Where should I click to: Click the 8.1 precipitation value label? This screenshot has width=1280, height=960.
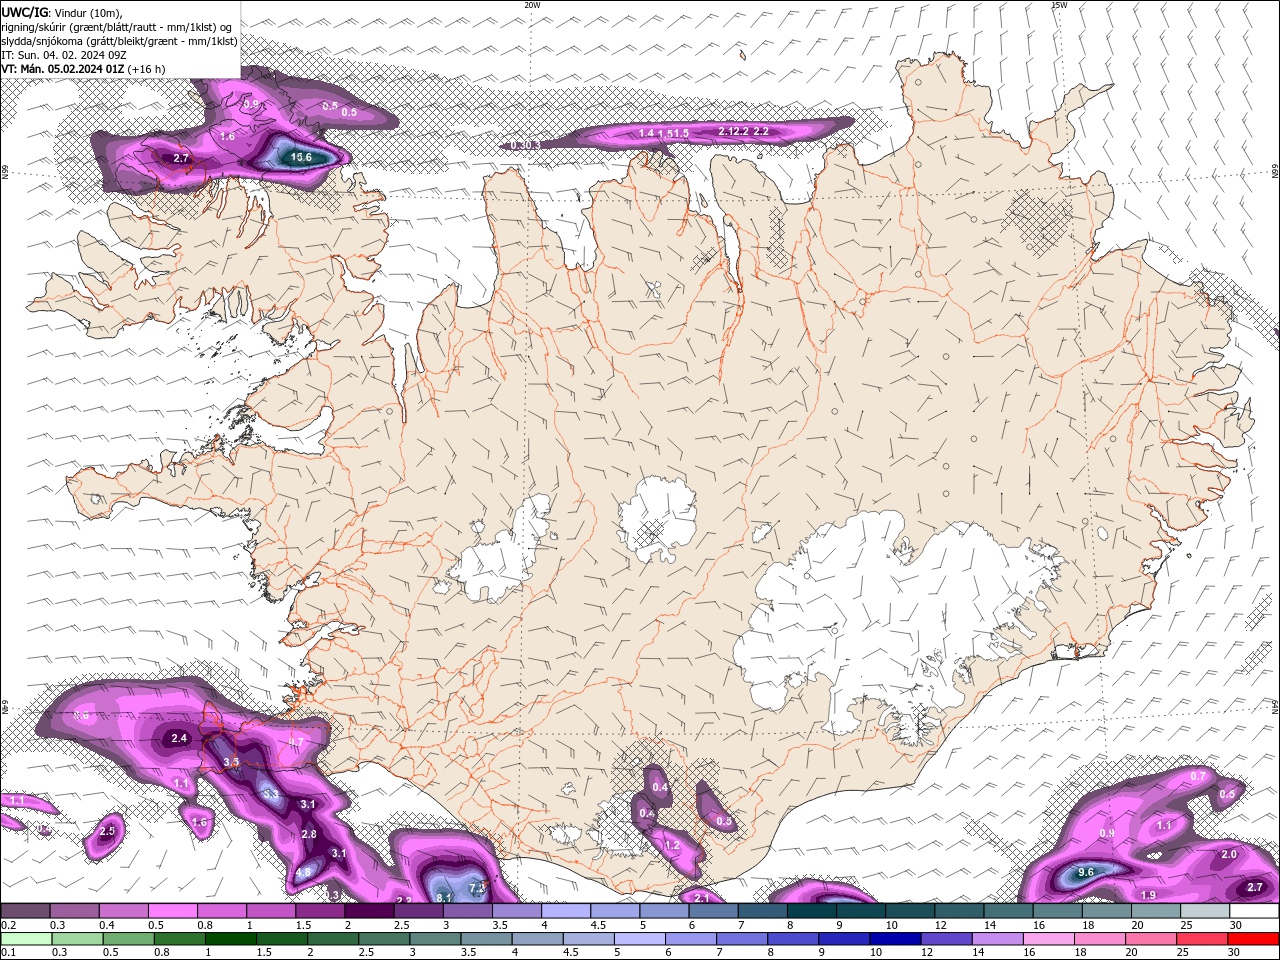(x=446, y=898)
